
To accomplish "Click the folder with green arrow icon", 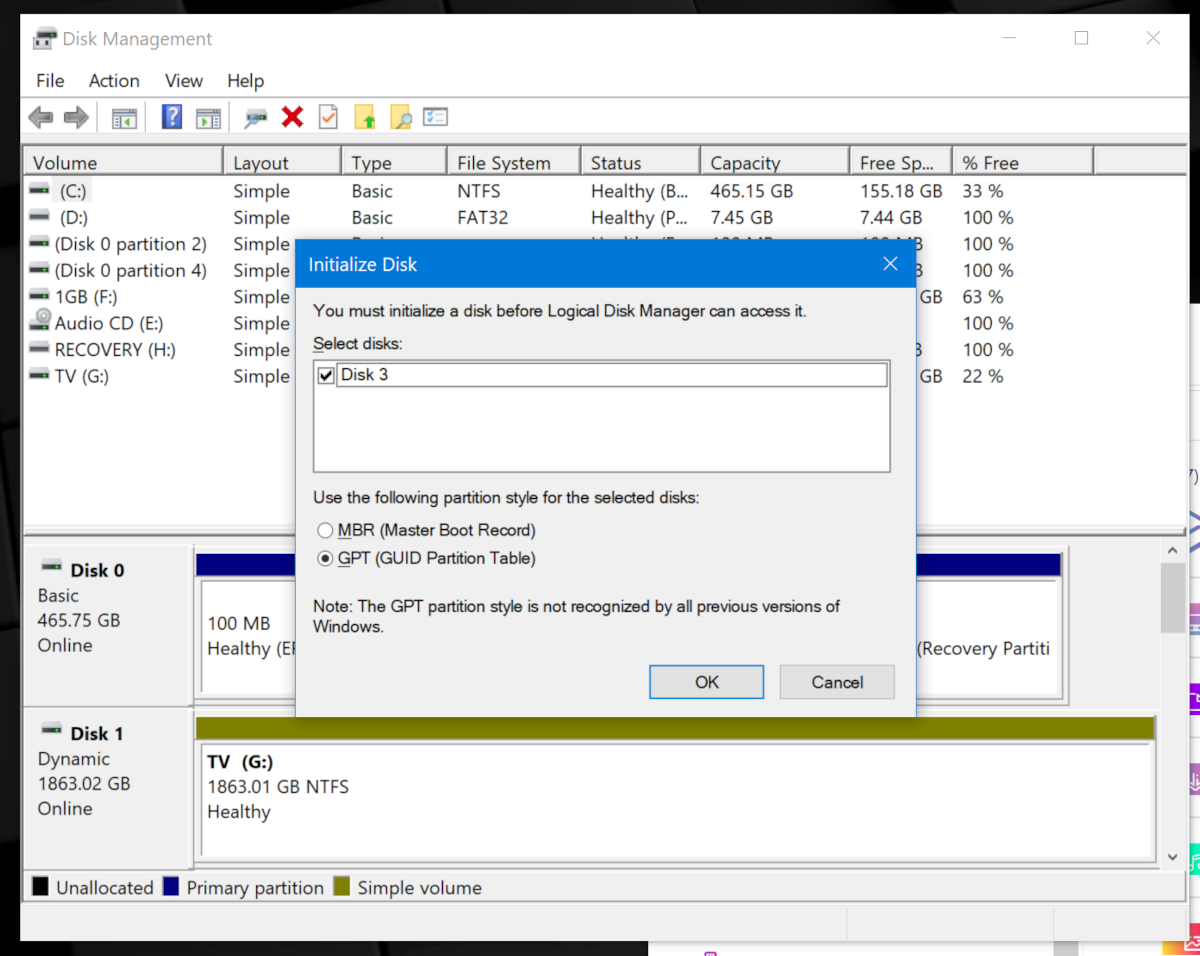I will tap(364, 118).
